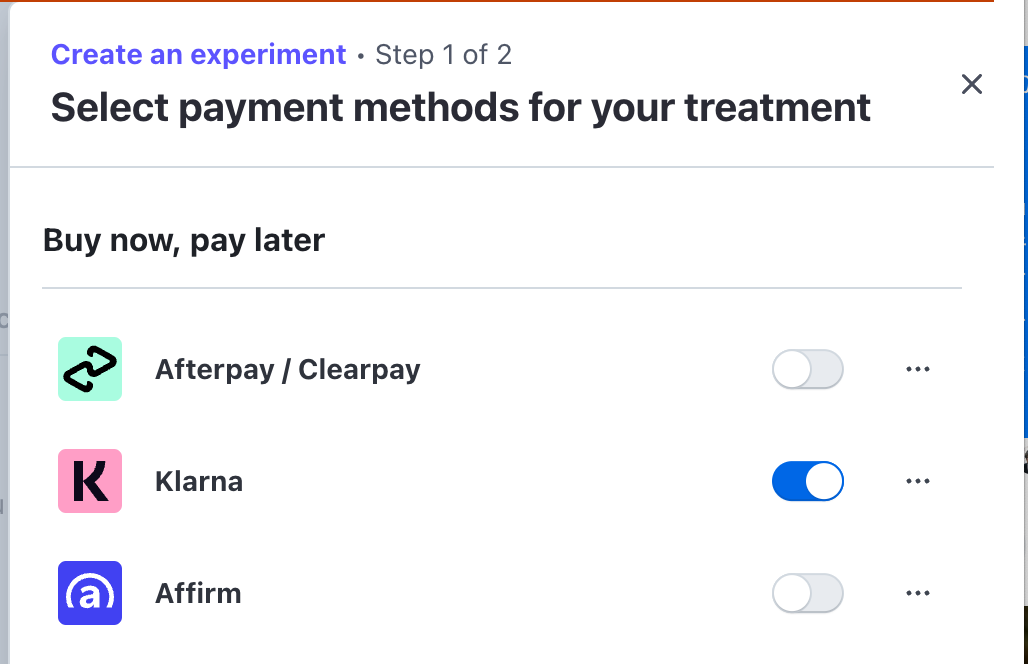
Task: Open the Klarna three-dot options menu
Action: (917, 481)
